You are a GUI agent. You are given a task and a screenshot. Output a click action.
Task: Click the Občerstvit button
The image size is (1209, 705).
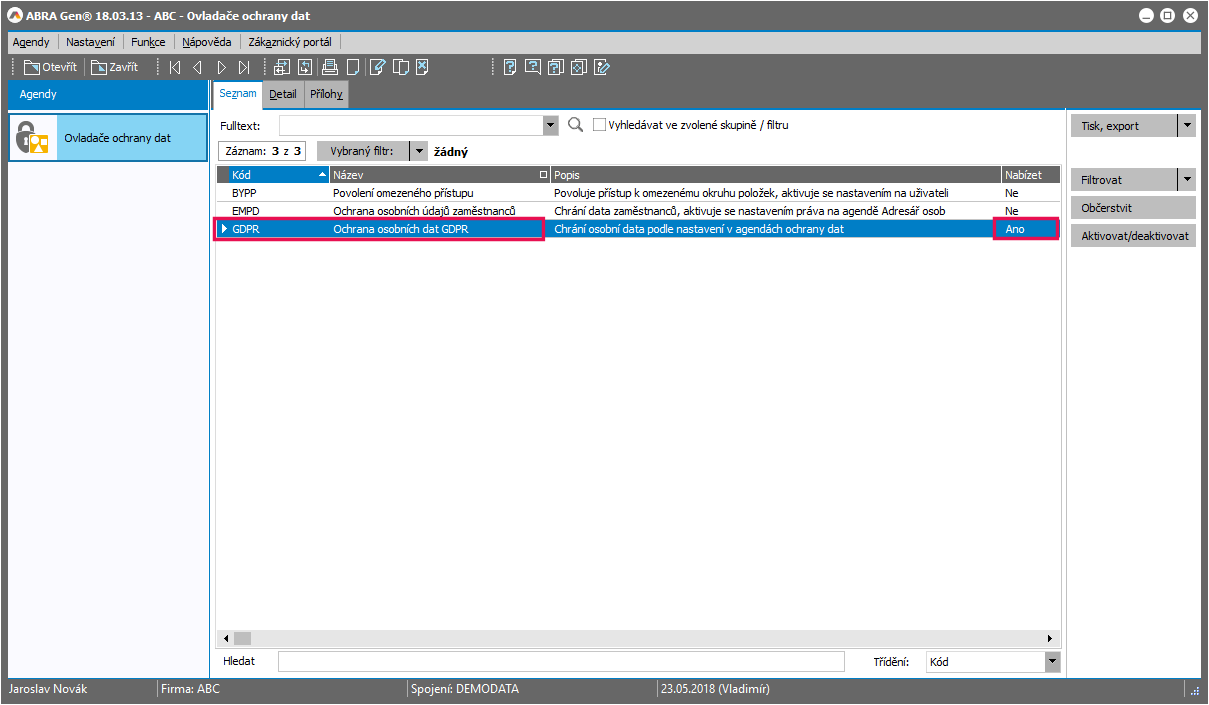click(1132, 208)
